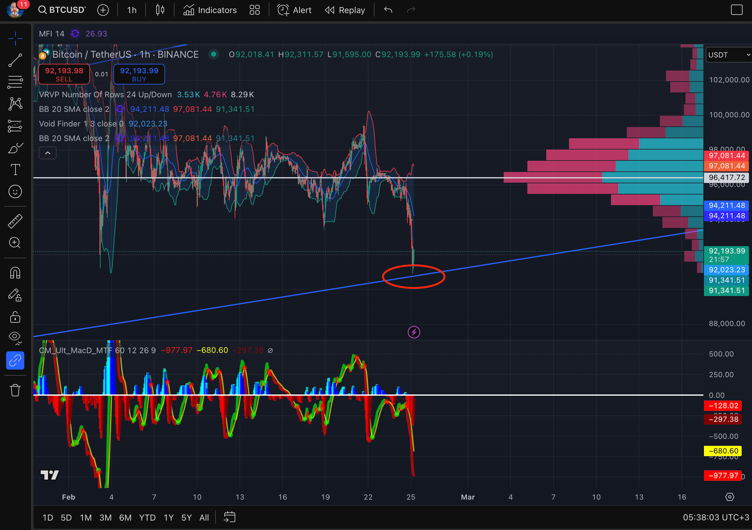Redo the last chart action
This screenshot has width=752, height=530.
[x=411, y=10]
